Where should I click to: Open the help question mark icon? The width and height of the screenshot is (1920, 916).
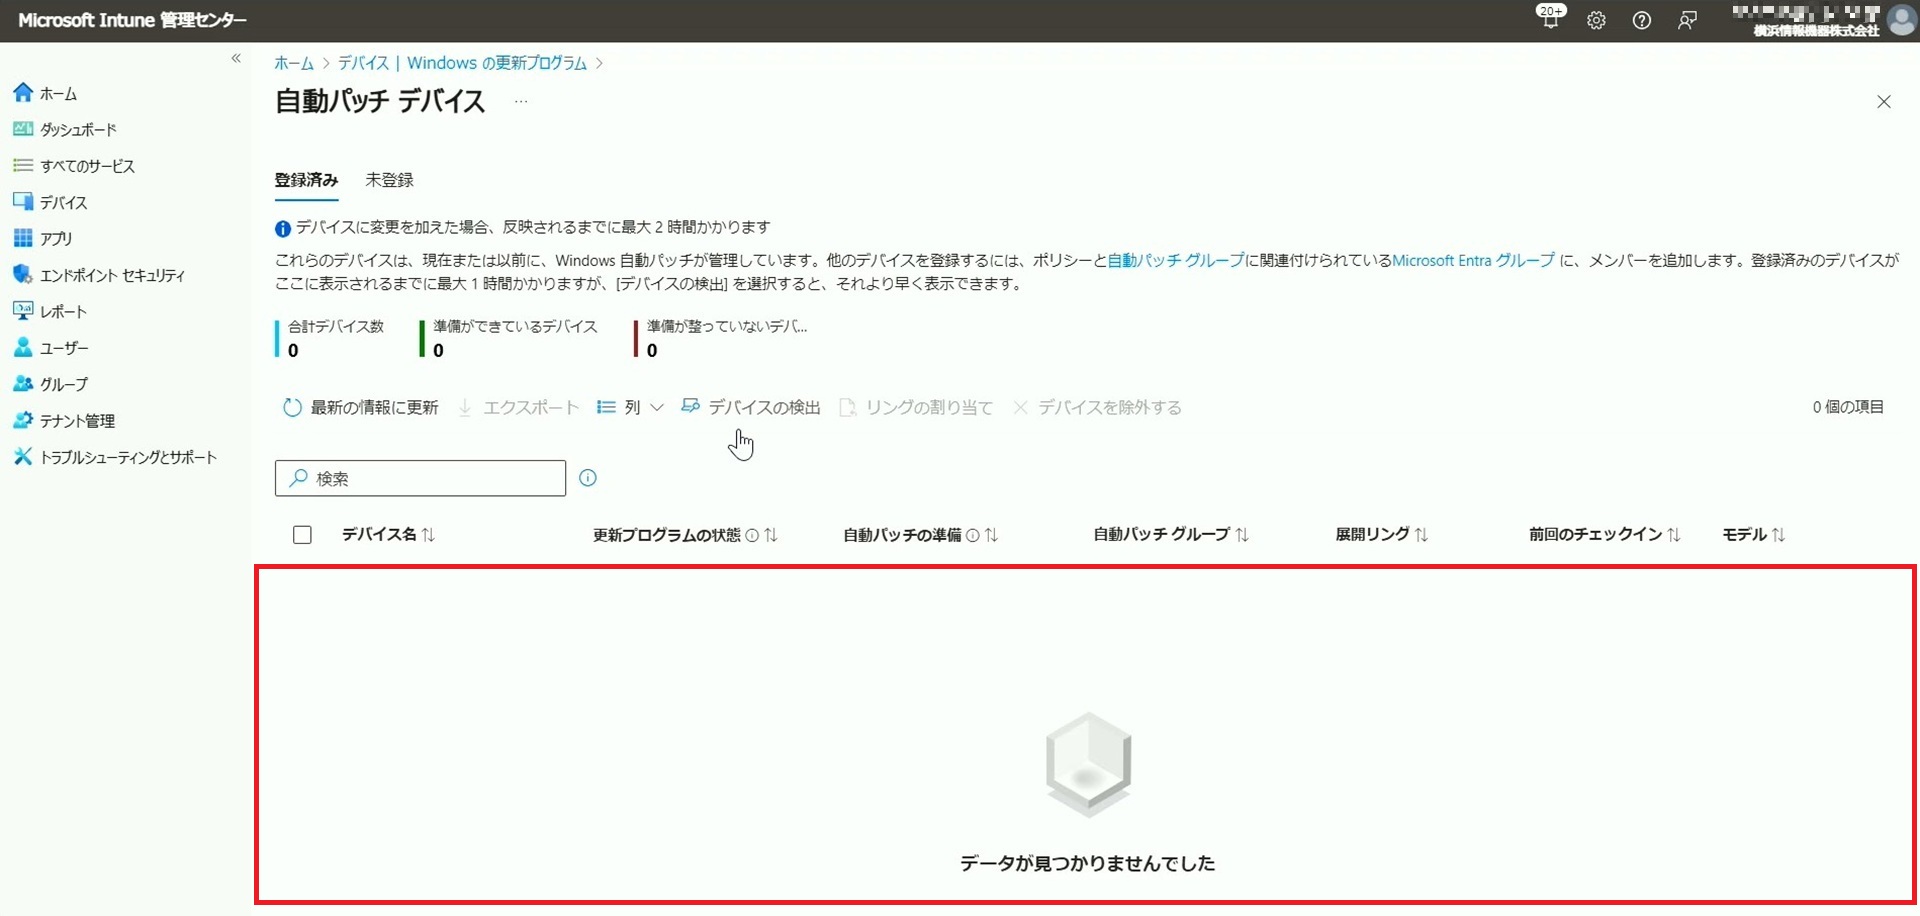tap(1641, 20)
